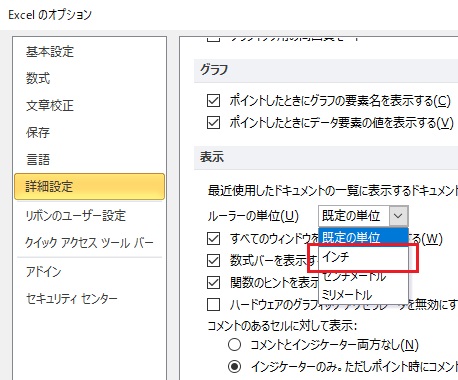The image size is (458, 380).
Task: Toggle 数式バーを表示 checkbox
Action: coord(213,260)
